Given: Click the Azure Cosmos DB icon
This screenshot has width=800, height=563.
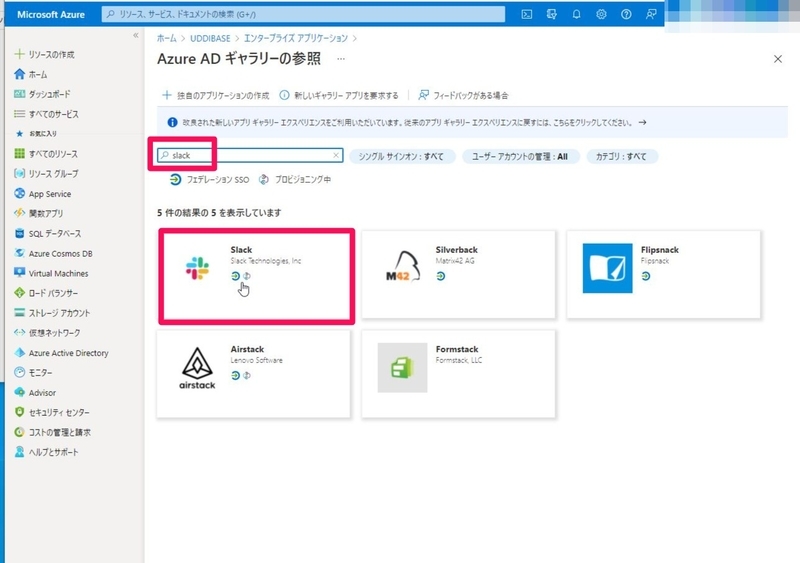Looking at the screenshot, I should pos(19,253).
